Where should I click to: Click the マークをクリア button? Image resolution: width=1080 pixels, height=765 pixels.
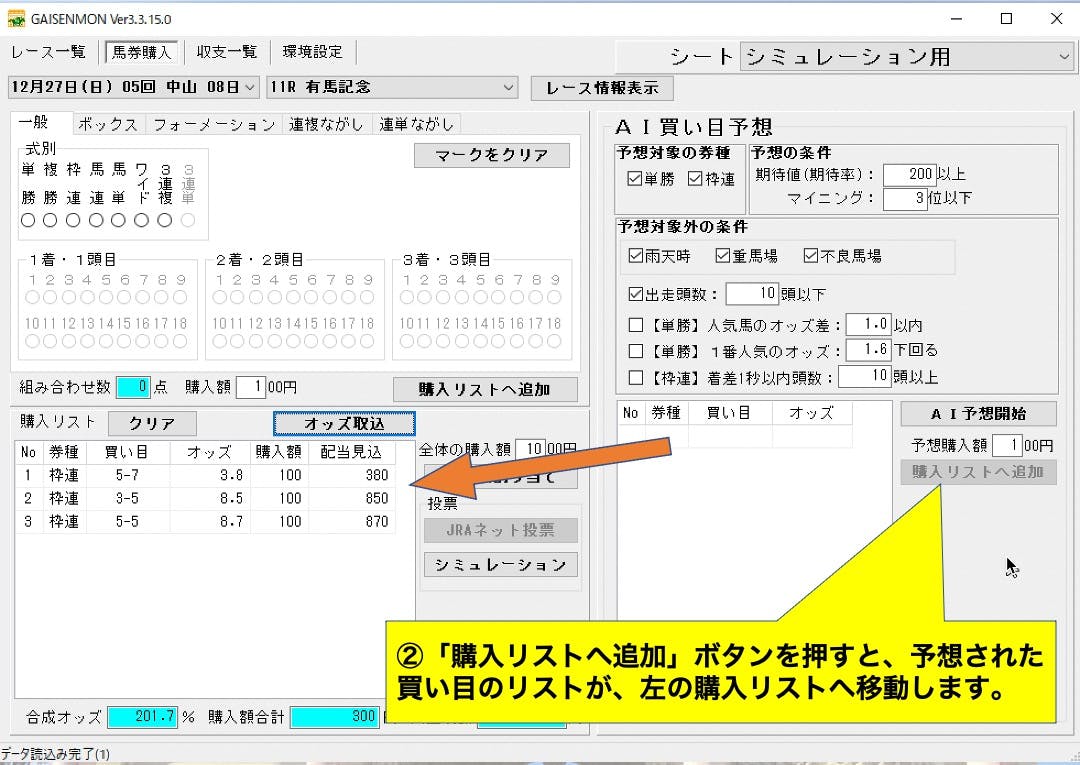(492, 156)
